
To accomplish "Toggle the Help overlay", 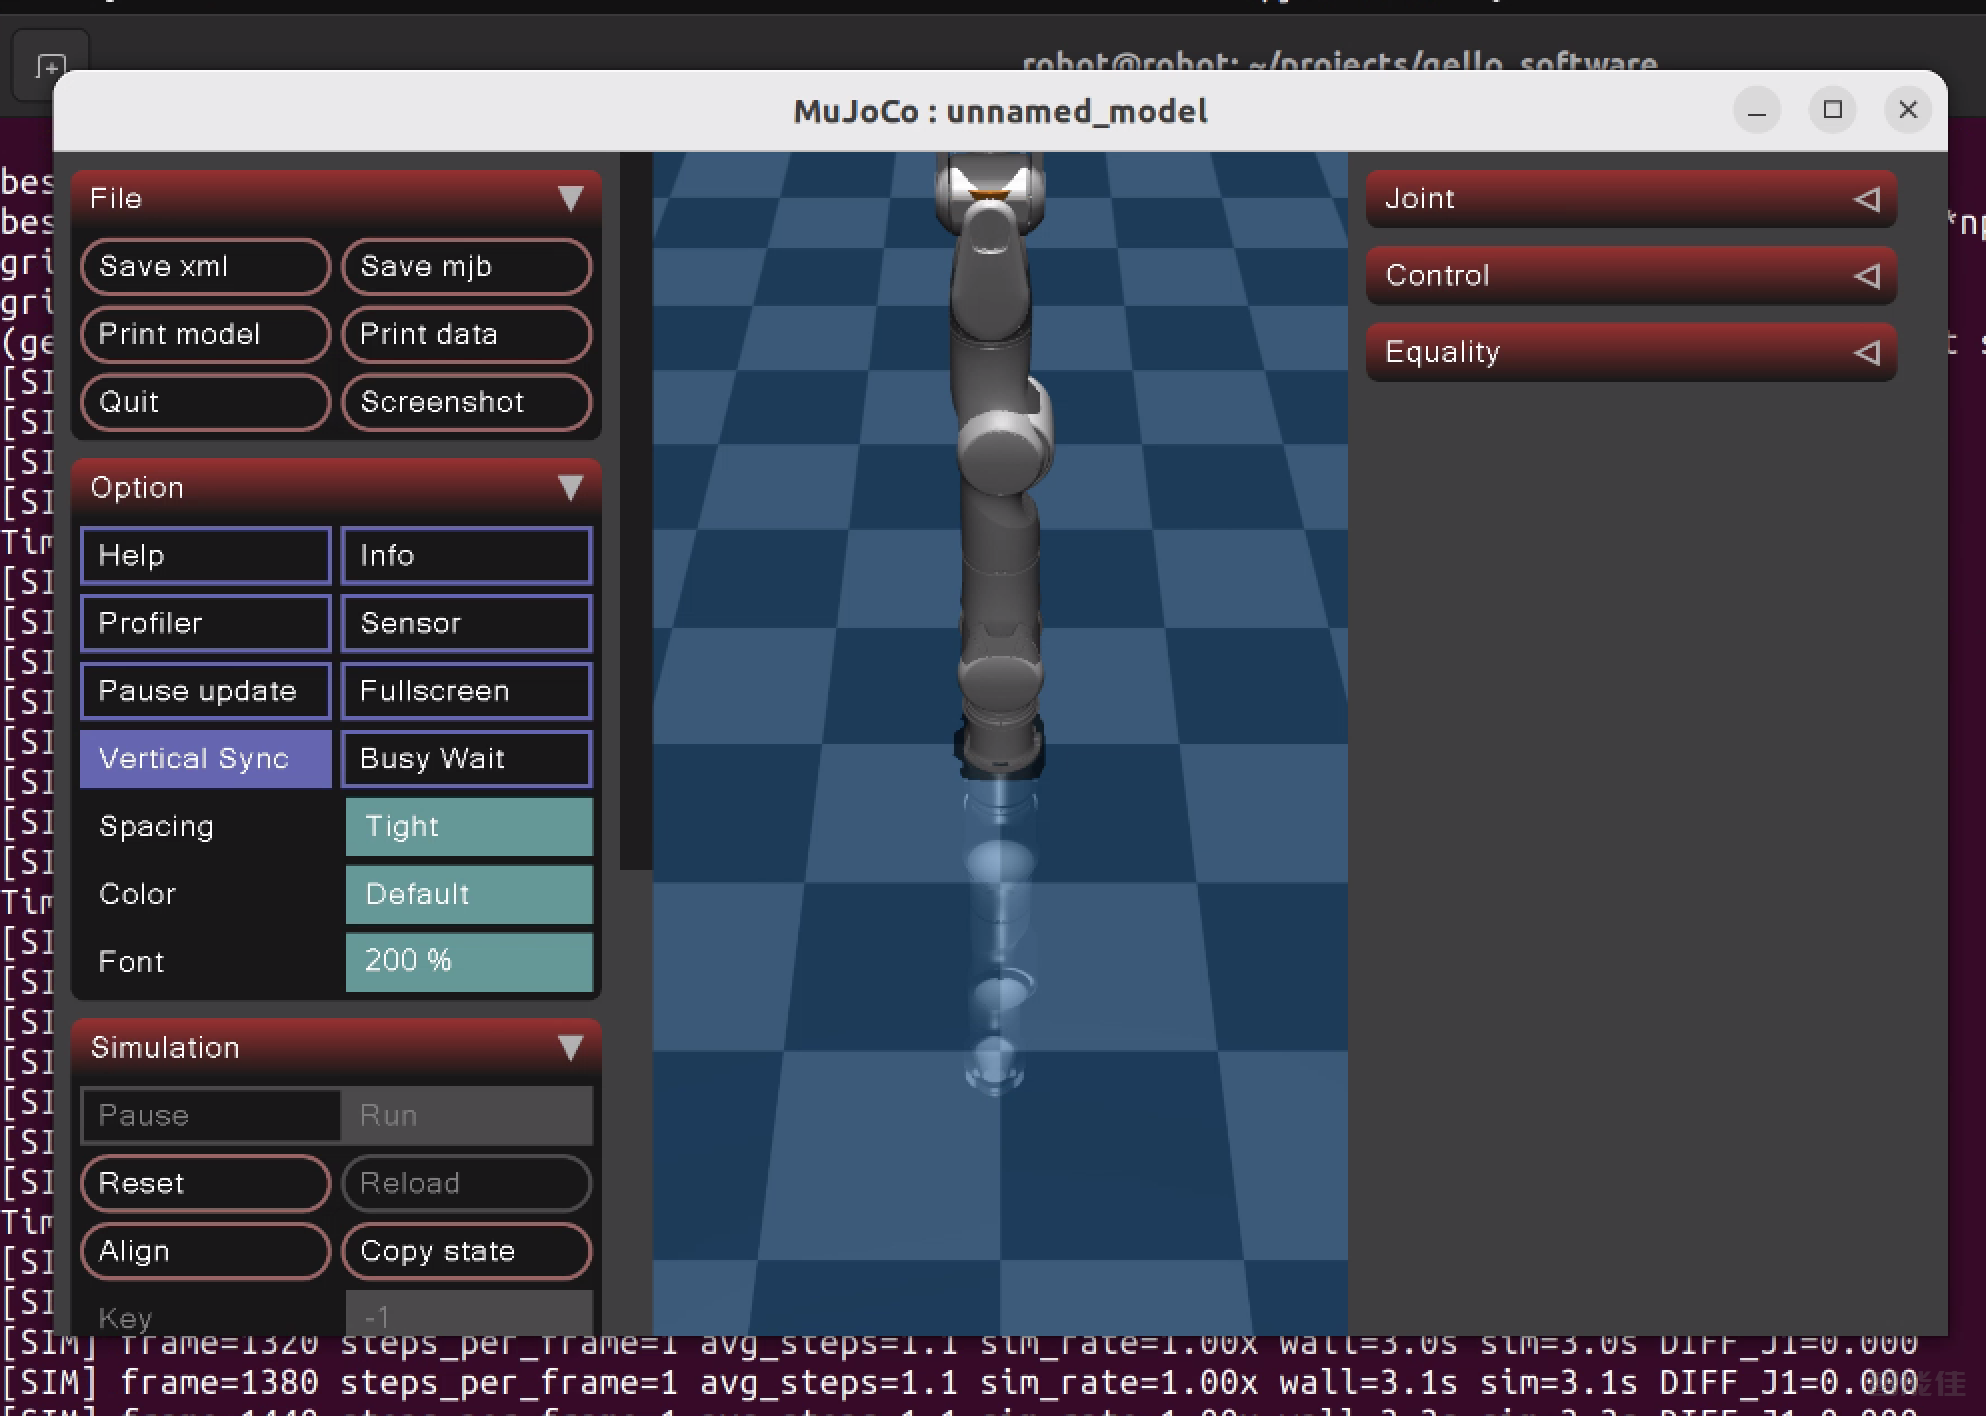I will pos(206,555).
